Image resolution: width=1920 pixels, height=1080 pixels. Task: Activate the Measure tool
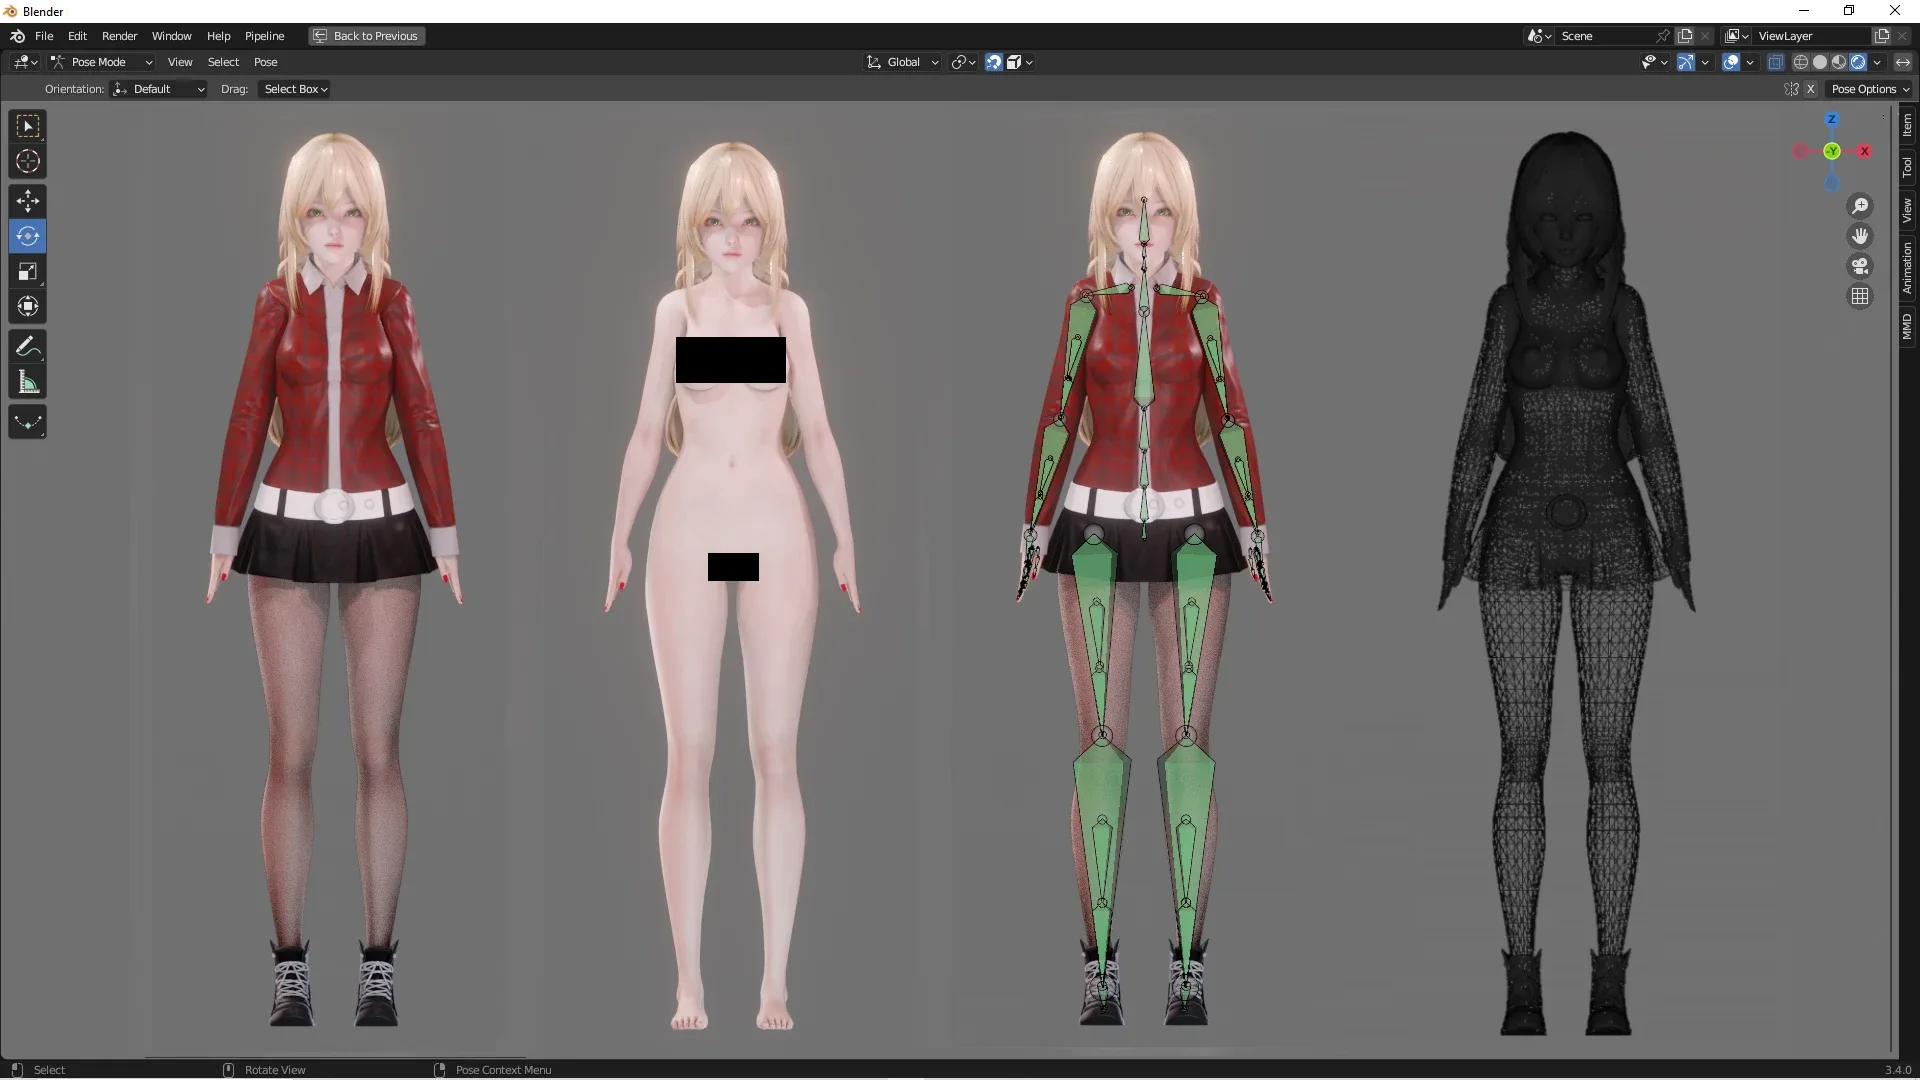coord(27,381)
